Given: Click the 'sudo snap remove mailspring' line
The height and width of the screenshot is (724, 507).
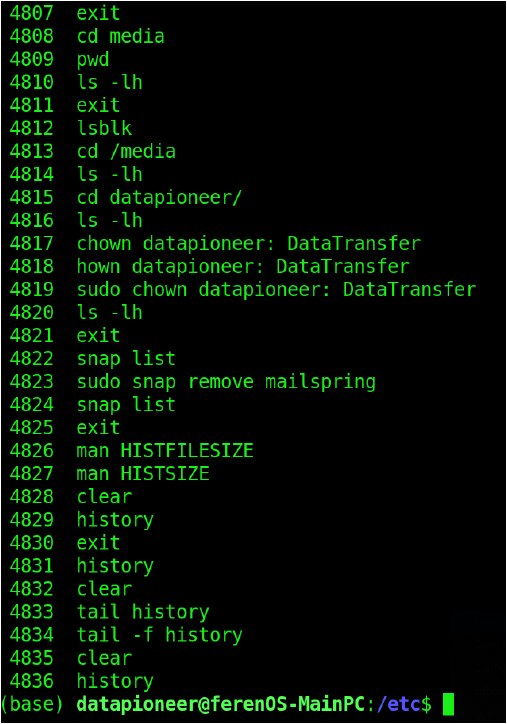Looking at the screenshot, I should point(226,382).
